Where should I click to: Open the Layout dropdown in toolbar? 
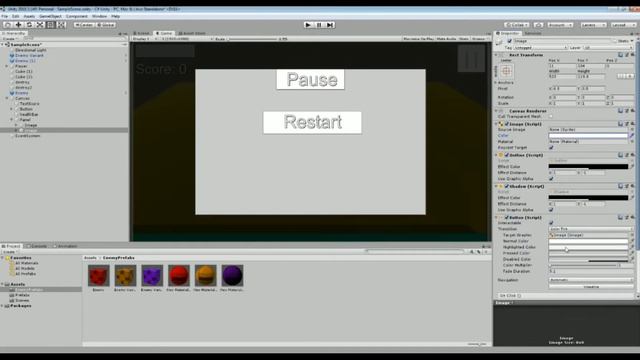pyautogui.click(x=623, y=25)
